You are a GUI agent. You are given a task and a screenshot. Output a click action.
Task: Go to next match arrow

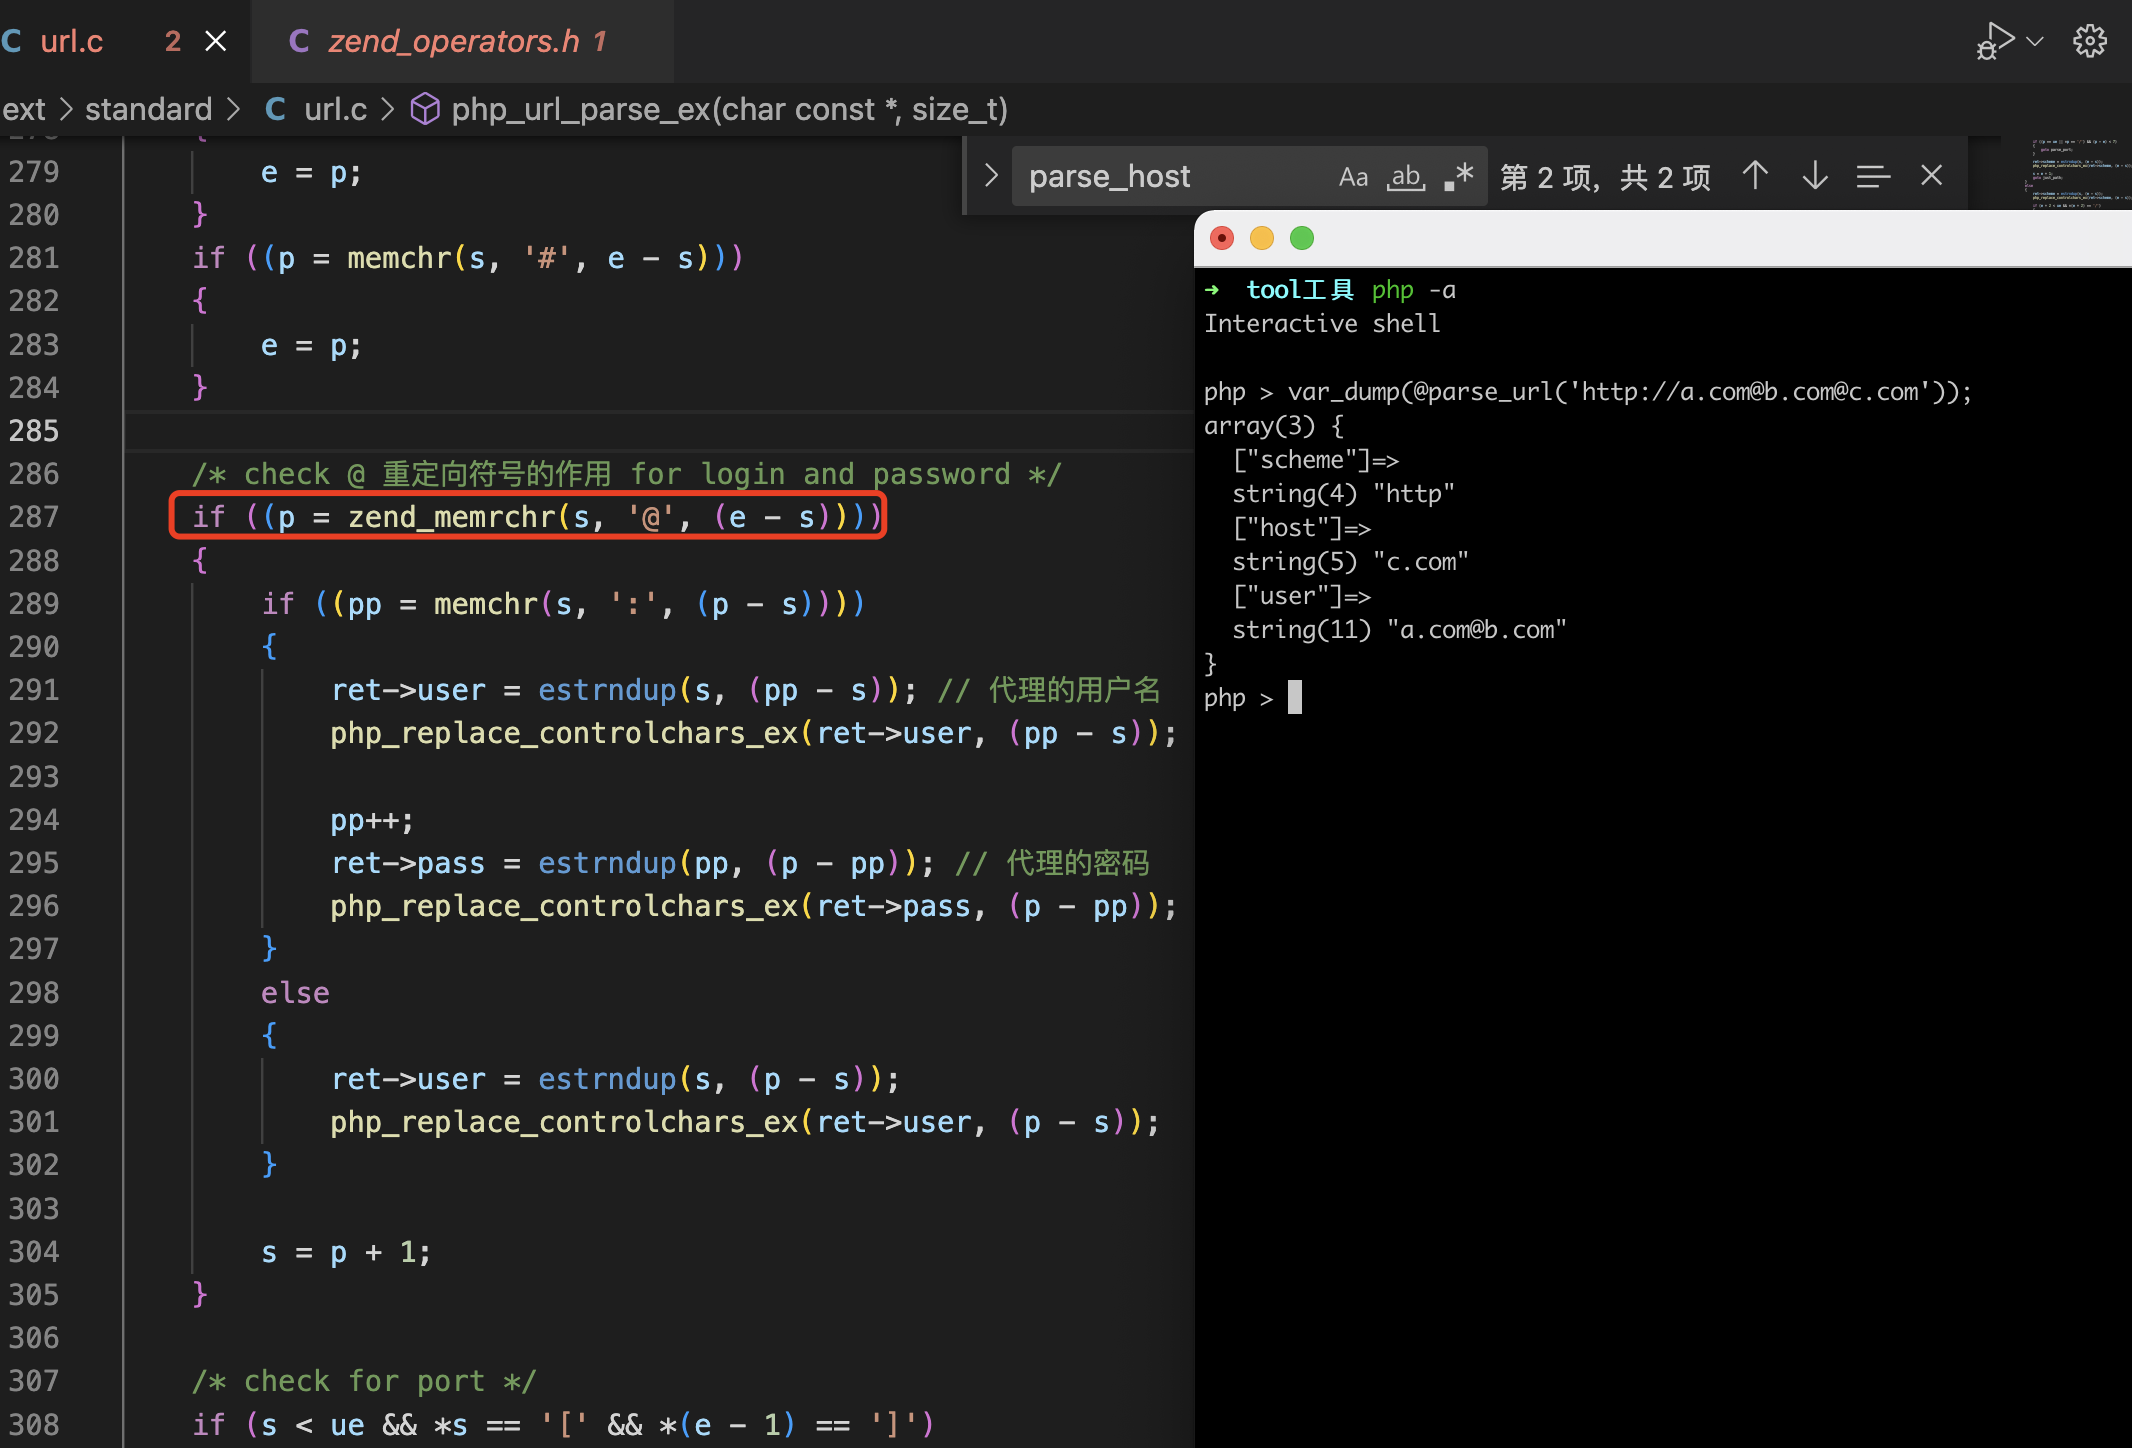1815,177
